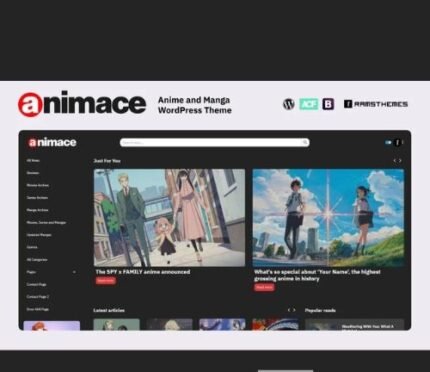The width and height of the screenshot is (430, 372).
Task: Click the round profile icon in header
Action: (x=397, y=142)
